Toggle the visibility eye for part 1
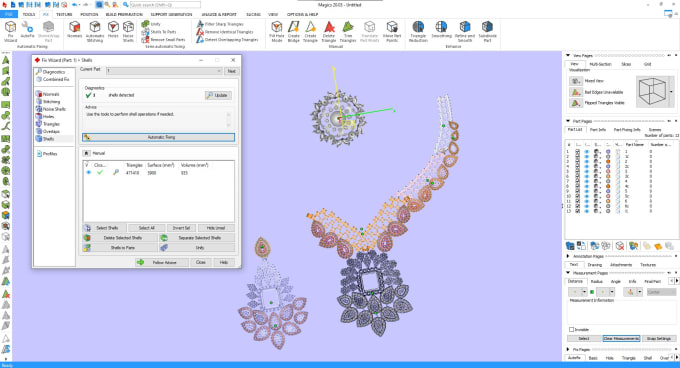This screenshot has height=368, width=680. click(x=587, y=152)
